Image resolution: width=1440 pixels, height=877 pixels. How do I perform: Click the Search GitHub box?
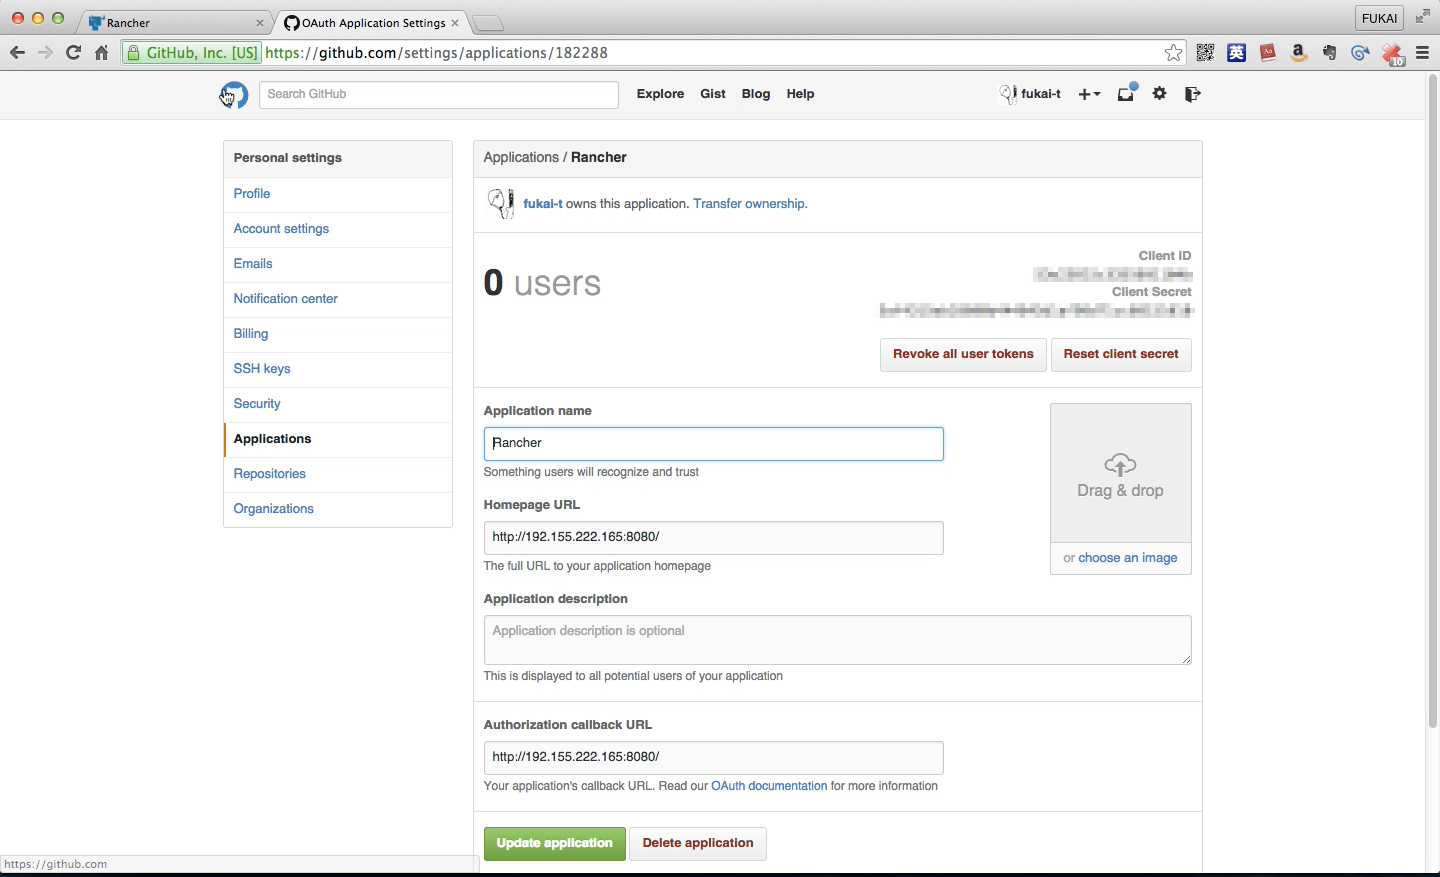(x=439, y=94)
